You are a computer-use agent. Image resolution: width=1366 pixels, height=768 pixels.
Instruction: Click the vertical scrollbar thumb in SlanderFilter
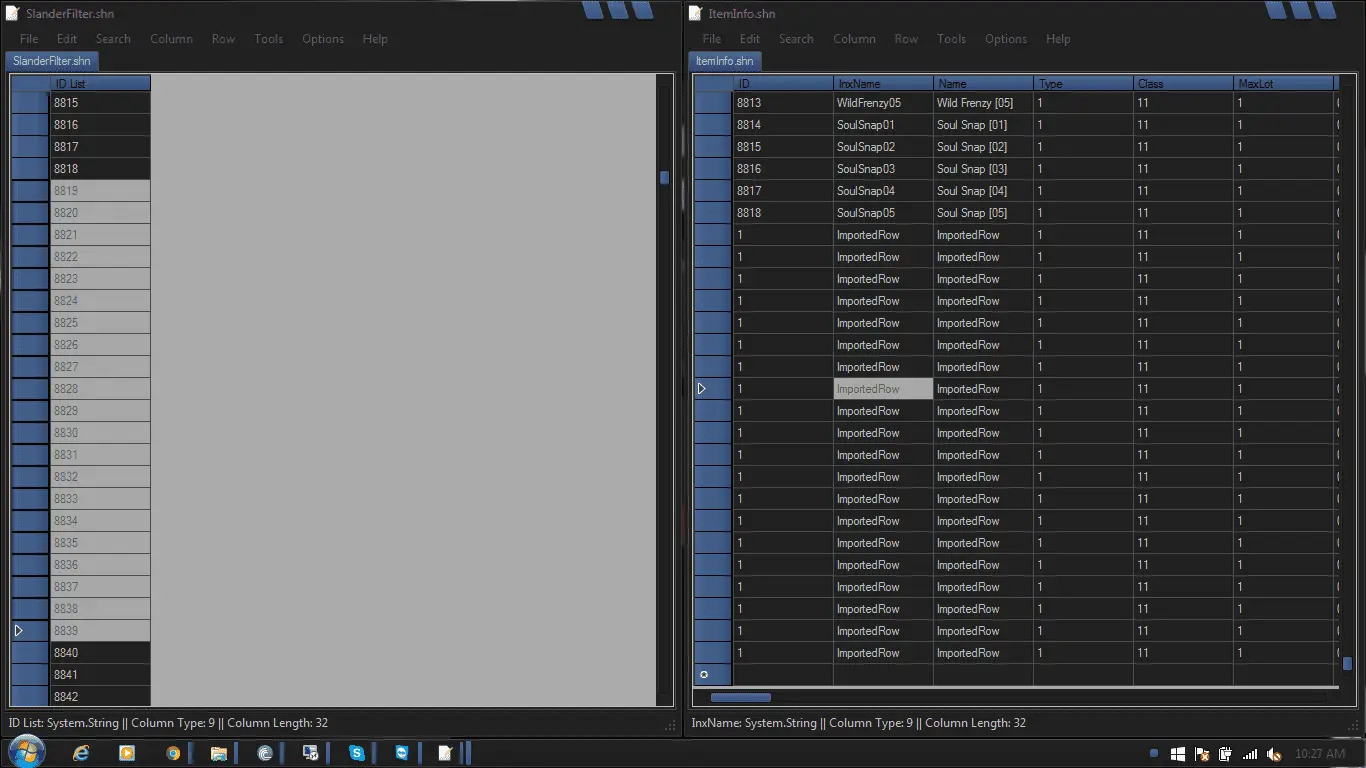pyautogui.click(x=664, y=178)
